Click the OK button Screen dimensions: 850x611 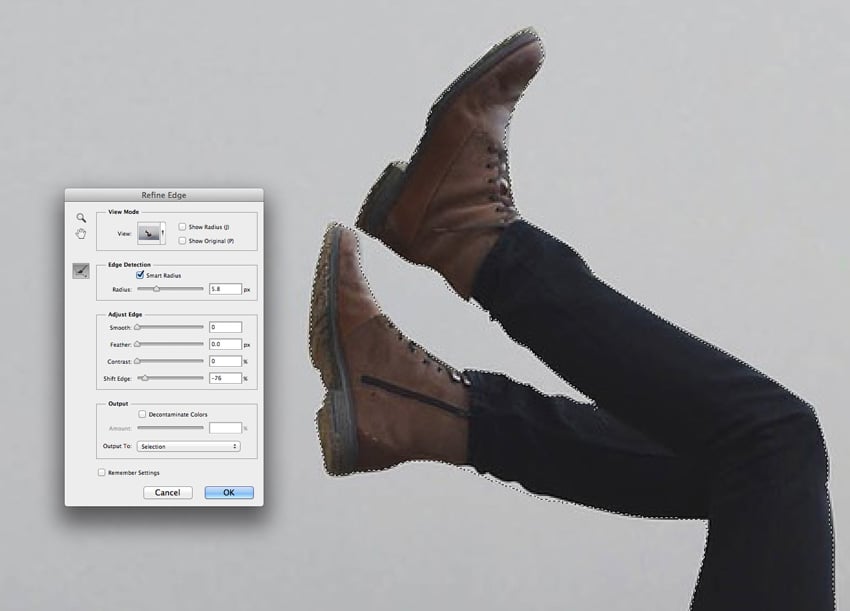point(229,492)
